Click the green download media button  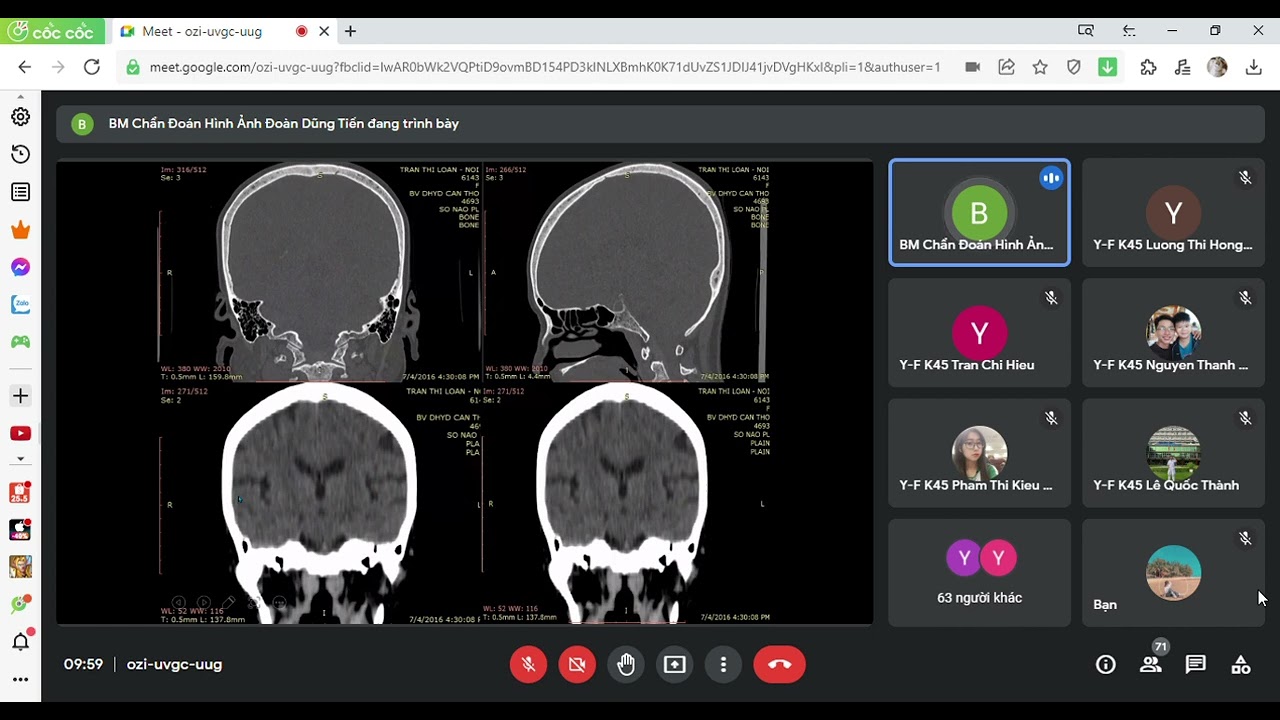(1107, 67)
